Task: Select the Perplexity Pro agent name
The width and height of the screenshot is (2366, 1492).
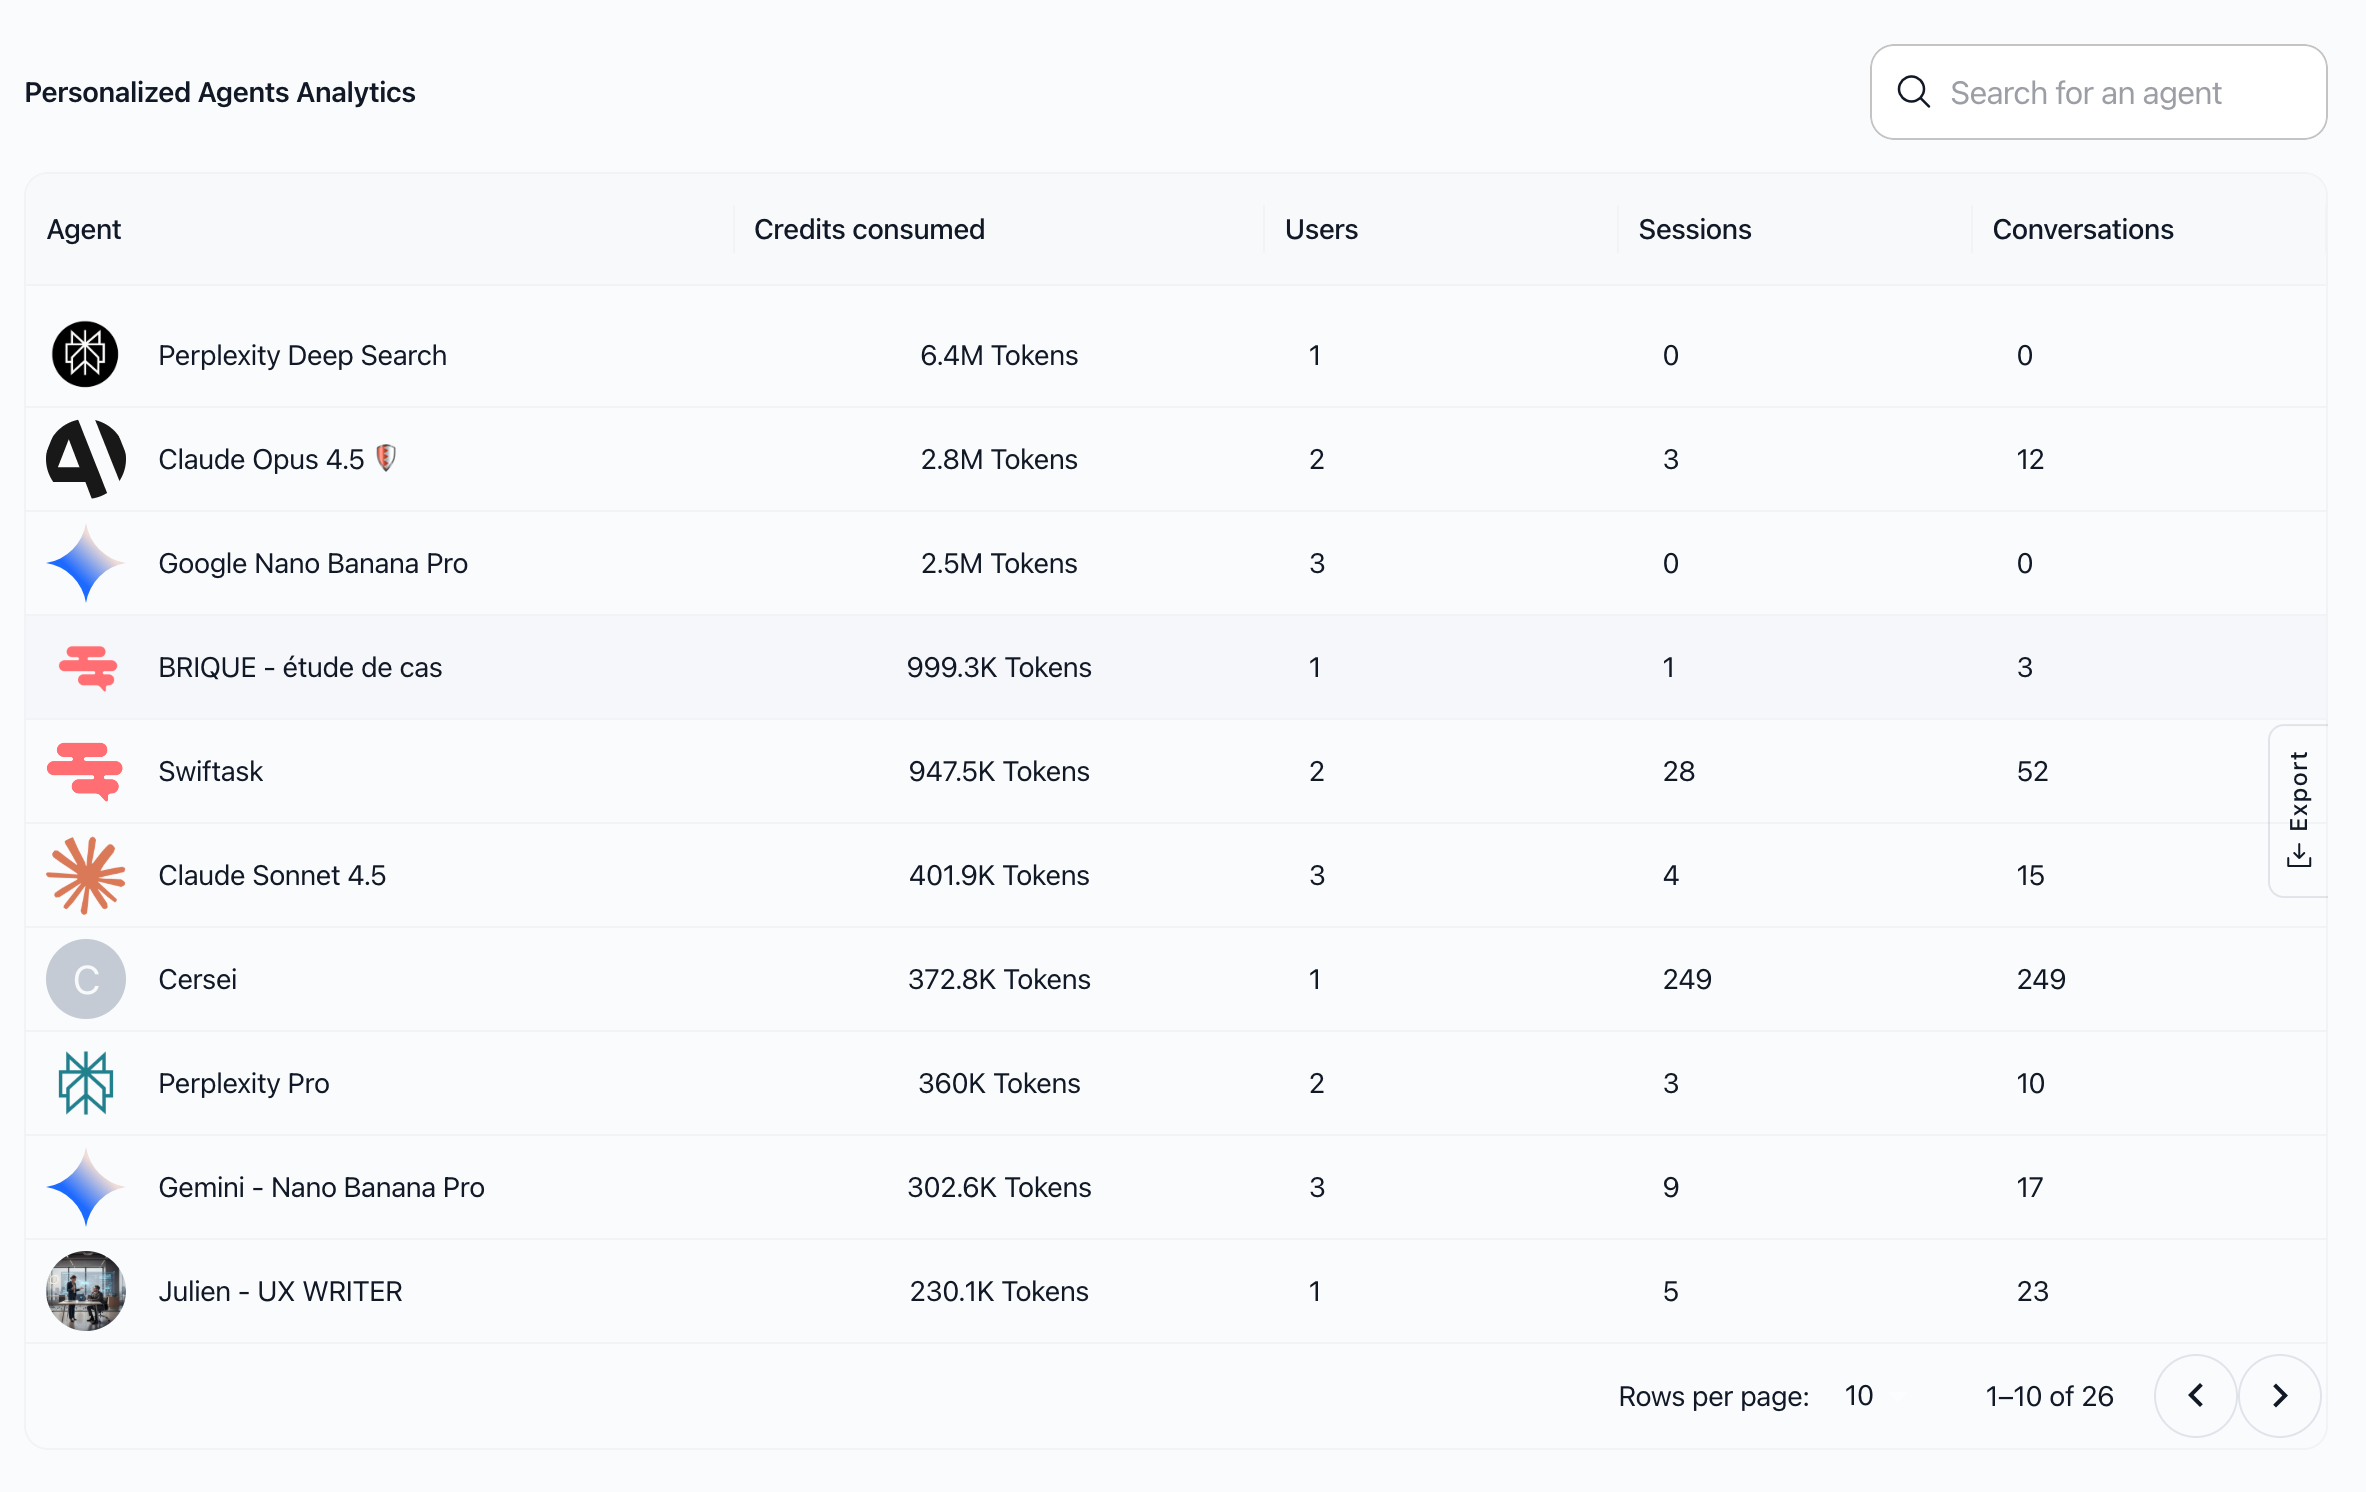Action: tap(244, 1083)
